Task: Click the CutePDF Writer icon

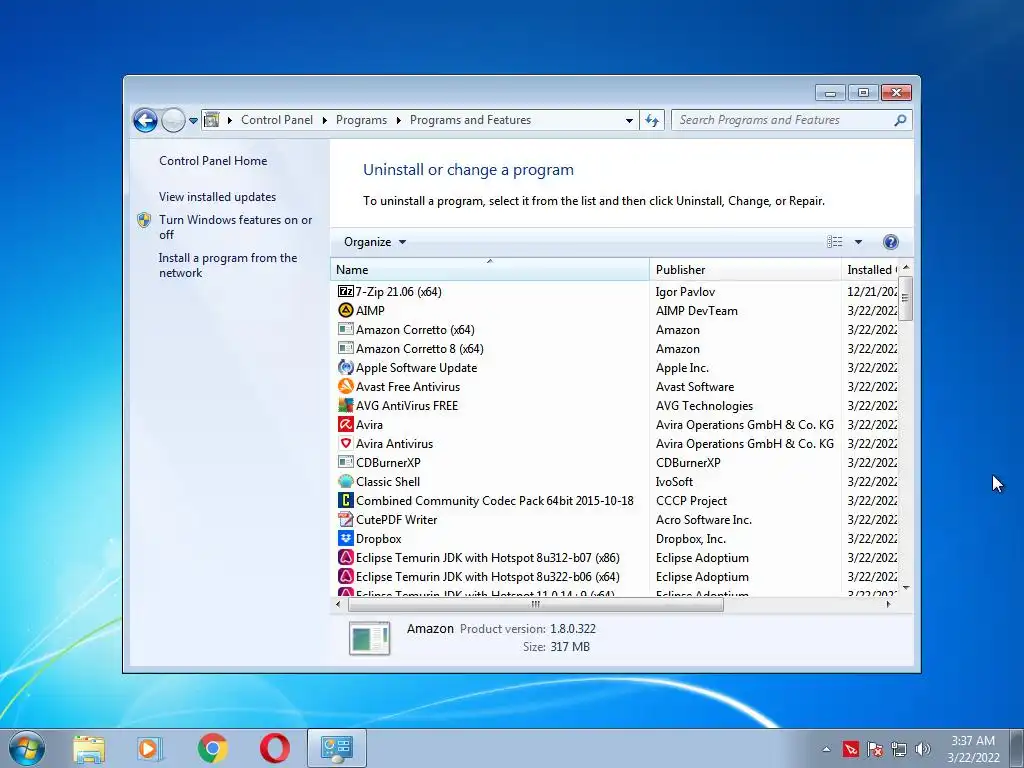Action: click(345, 519)
